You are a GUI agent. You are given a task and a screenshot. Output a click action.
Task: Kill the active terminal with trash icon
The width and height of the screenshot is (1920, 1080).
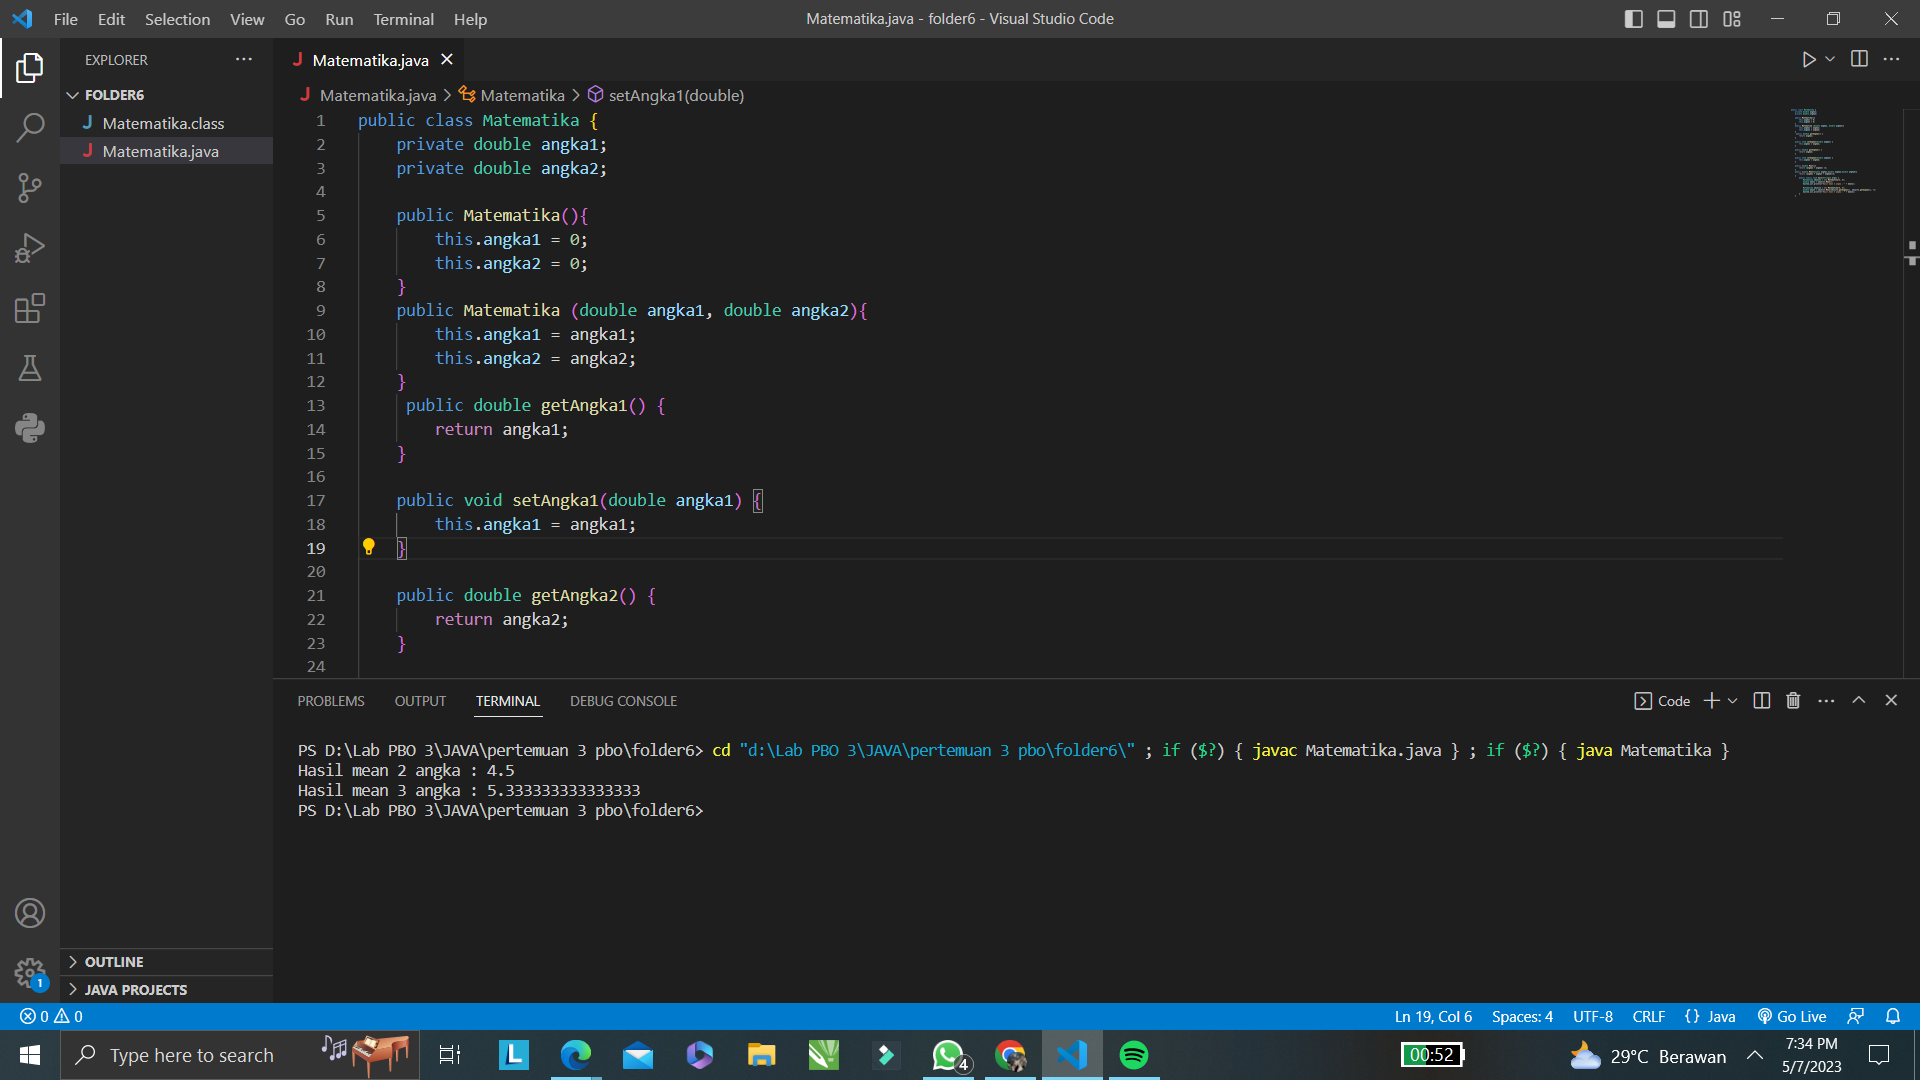1792,700
